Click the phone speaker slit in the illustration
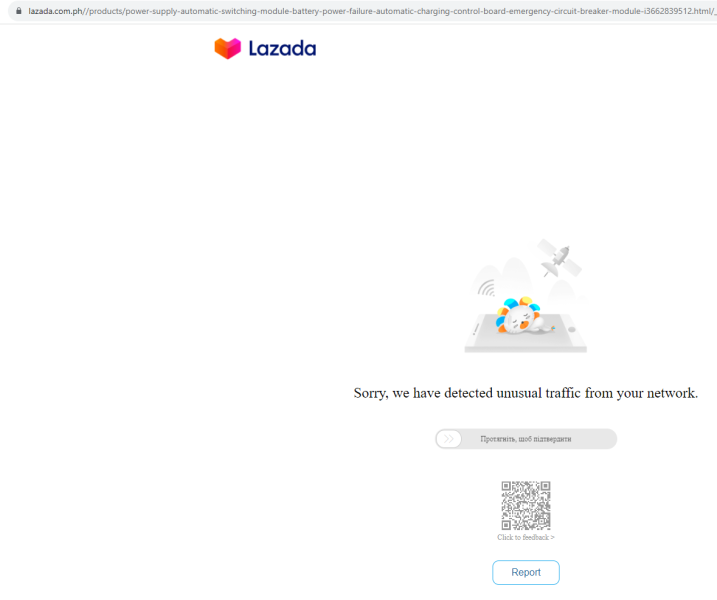Image resolution: width=717 pixels, height=600 pixels. click(x=476, y=328)
